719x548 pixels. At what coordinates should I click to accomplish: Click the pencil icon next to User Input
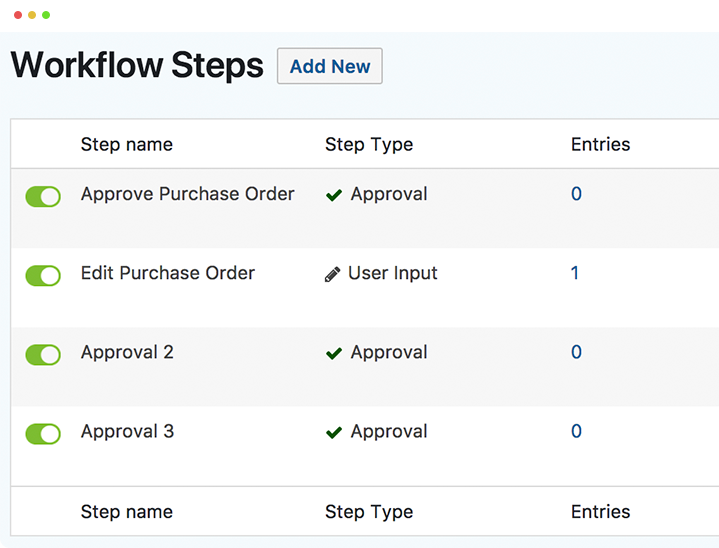[333, 274]
